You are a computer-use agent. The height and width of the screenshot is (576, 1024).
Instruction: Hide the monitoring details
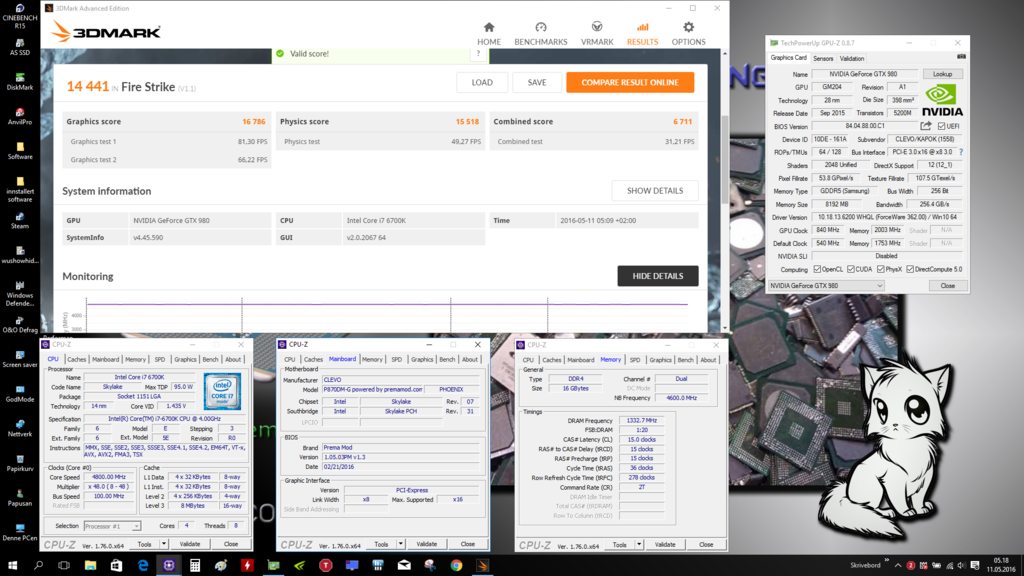click(658, 276)
